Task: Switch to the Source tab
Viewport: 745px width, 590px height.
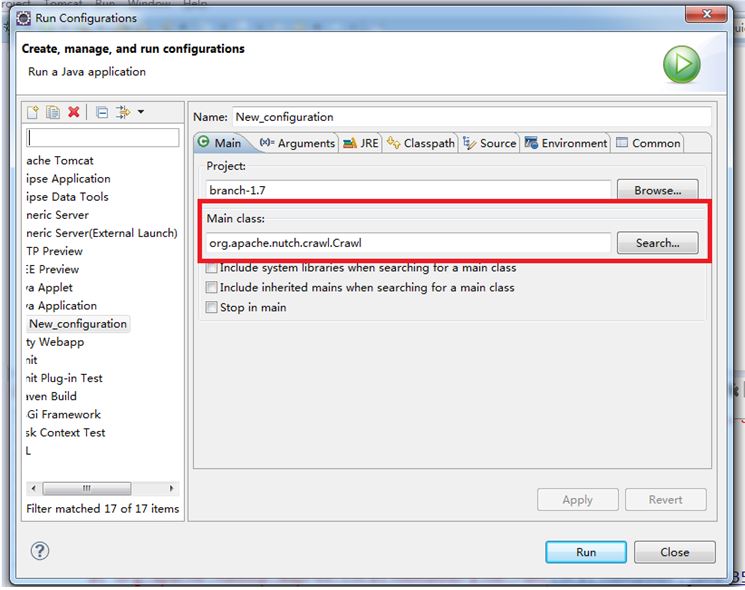Action: click(489, 143)
